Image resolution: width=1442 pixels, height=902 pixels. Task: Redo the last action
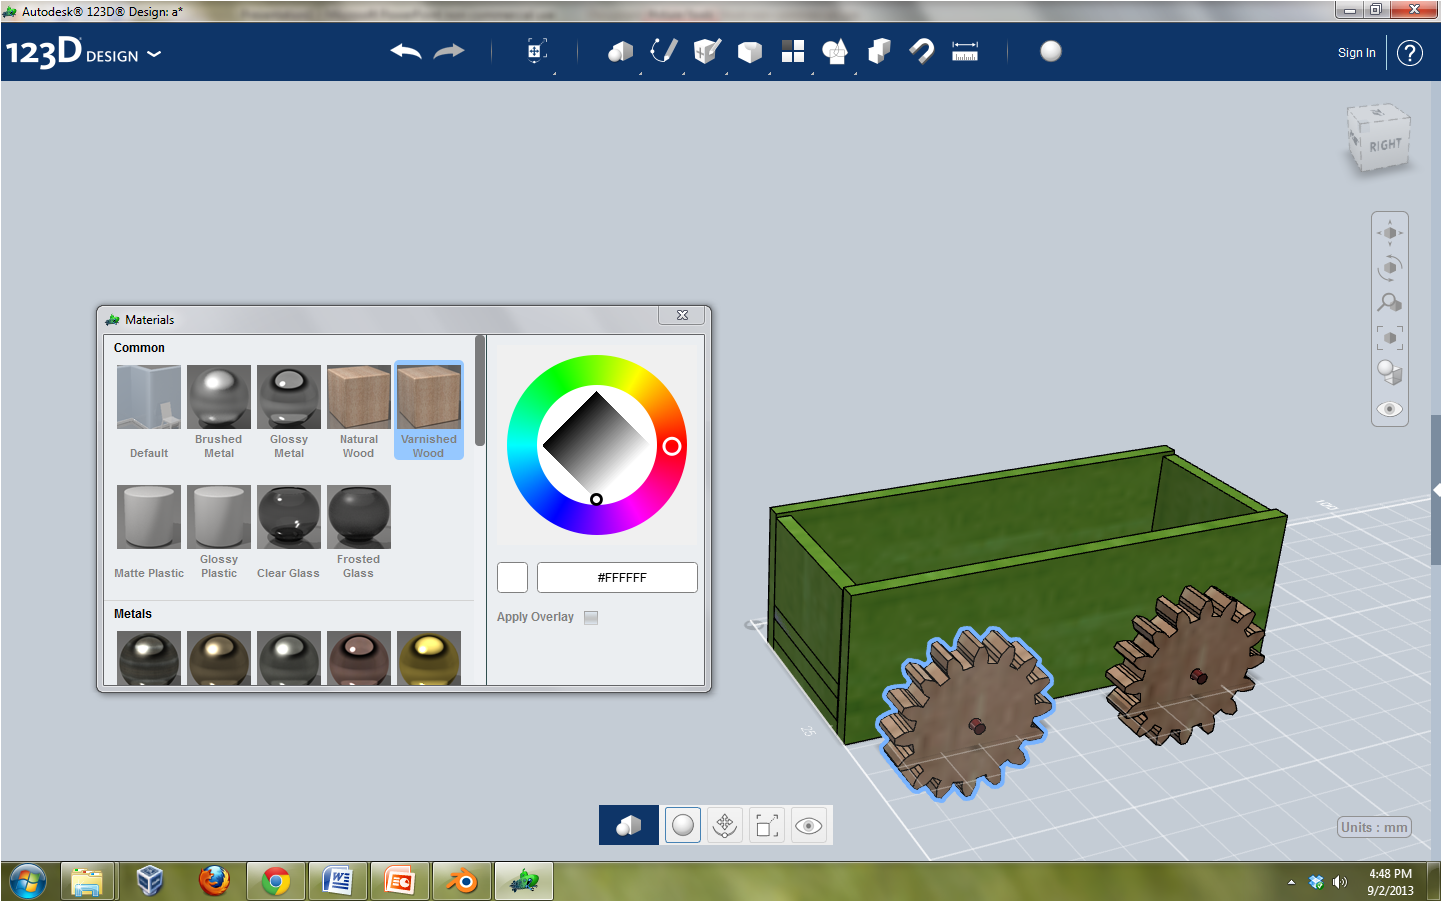449,51
